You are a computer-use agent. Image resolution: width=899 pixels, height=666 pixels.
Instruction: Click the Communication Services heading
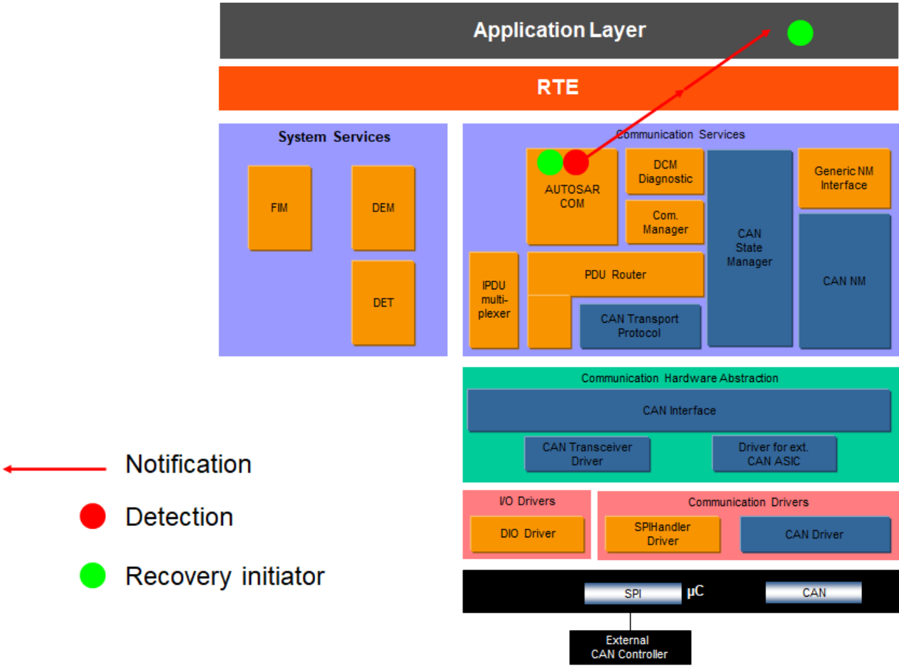tap(680, 134)
